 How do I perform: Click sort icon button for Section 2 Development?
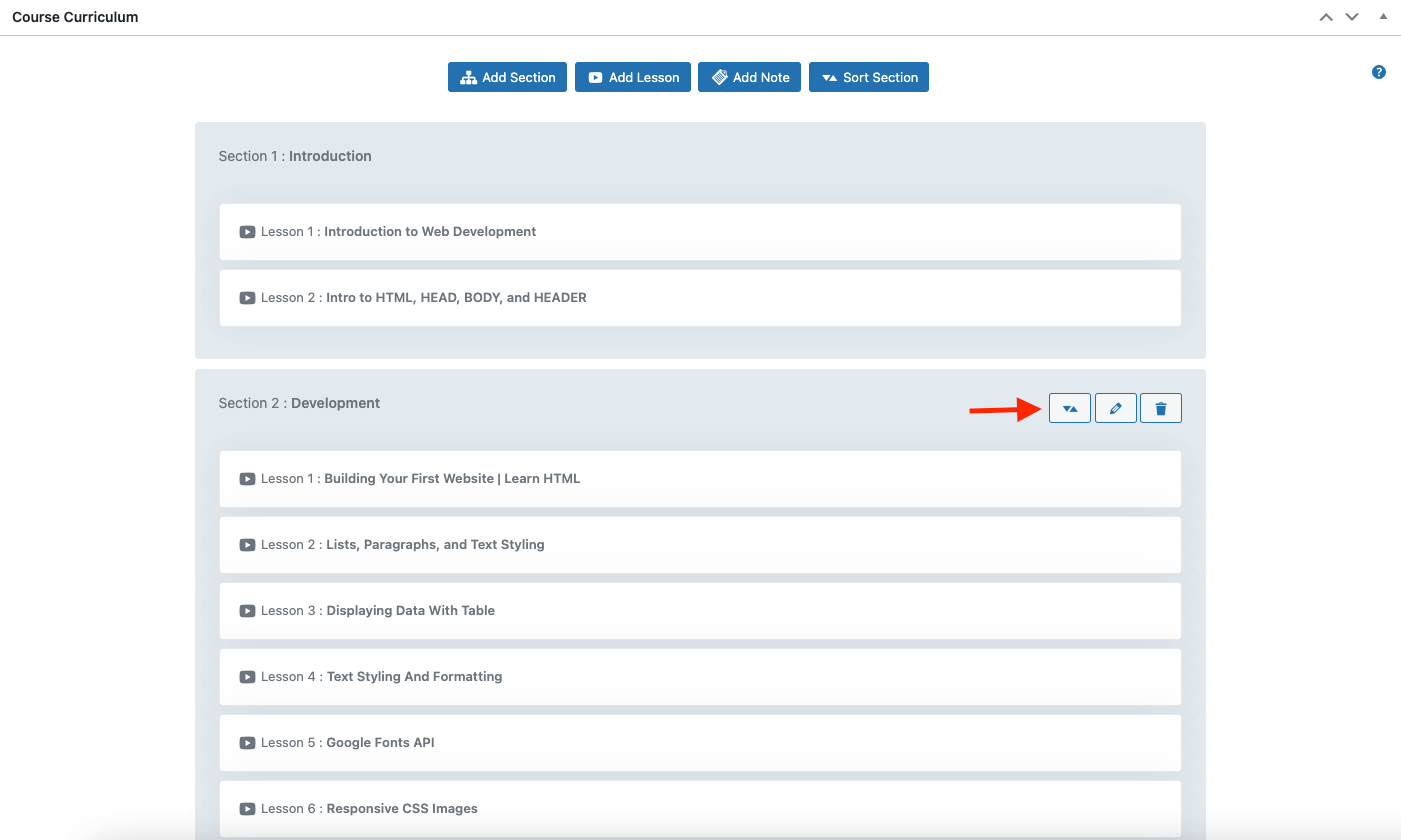(1070, 408)
